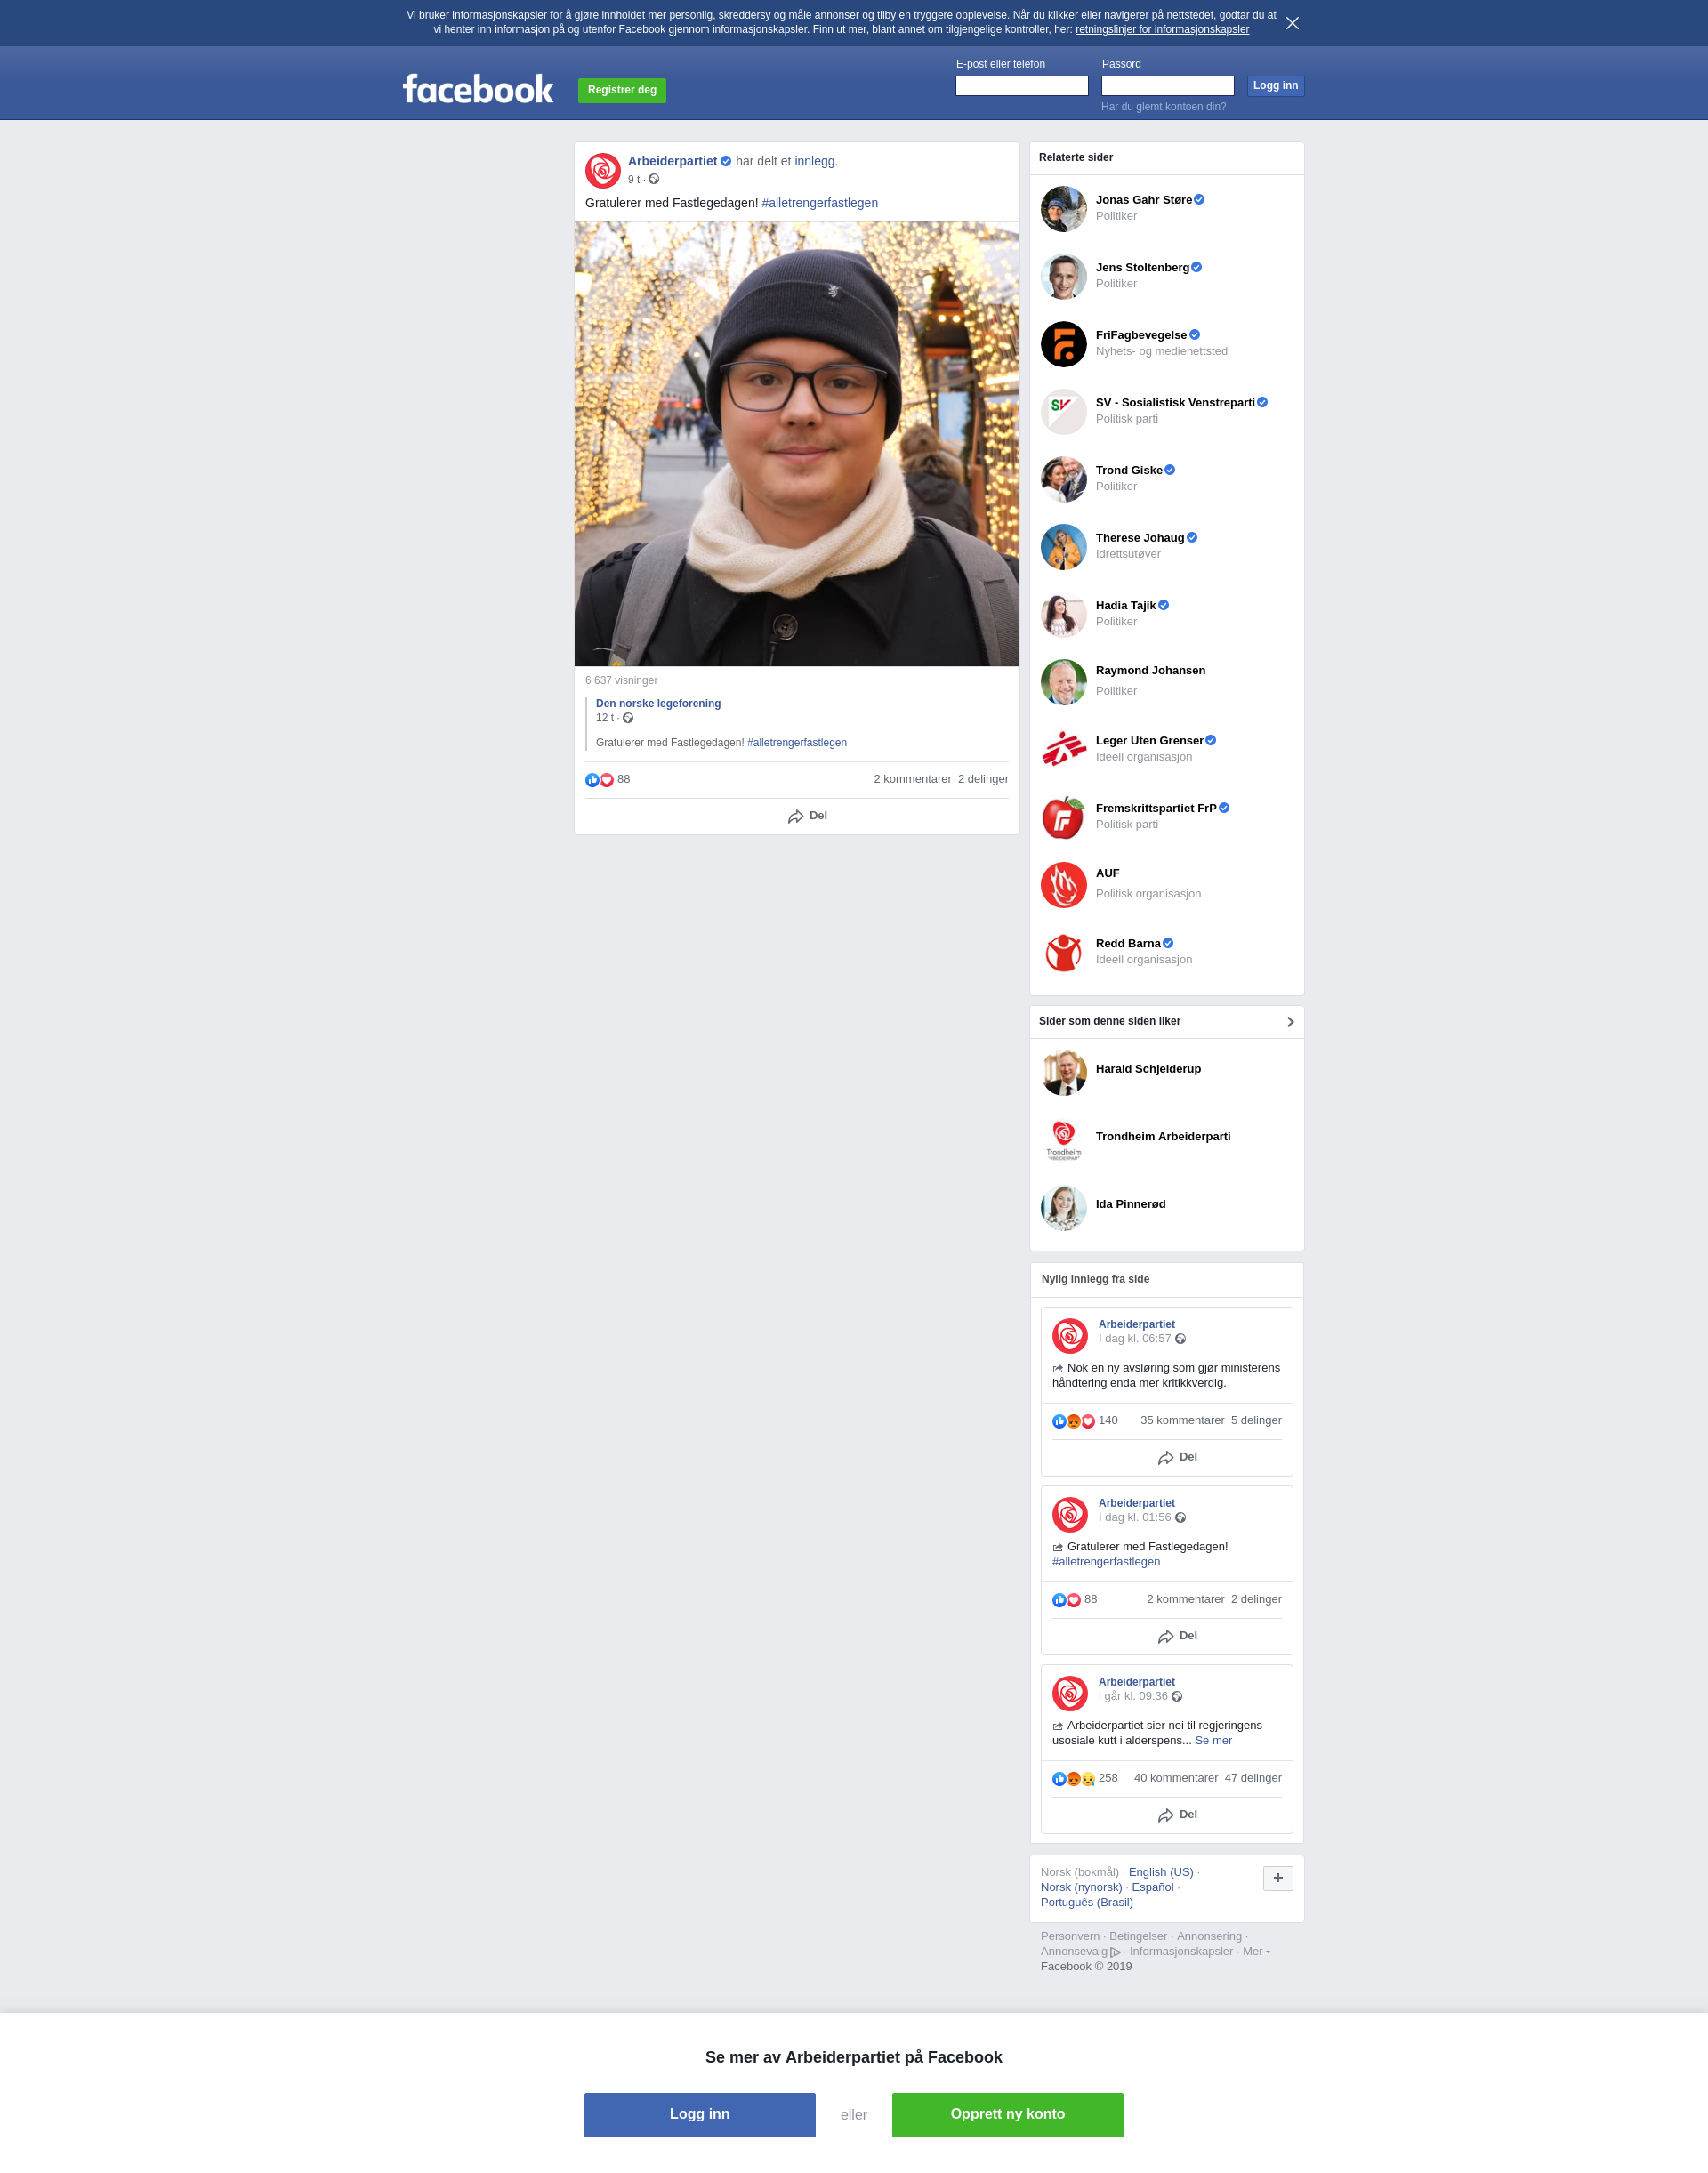Close the cookie notice banner
Screen dimensions: 1708x2173
point(1292,23)
